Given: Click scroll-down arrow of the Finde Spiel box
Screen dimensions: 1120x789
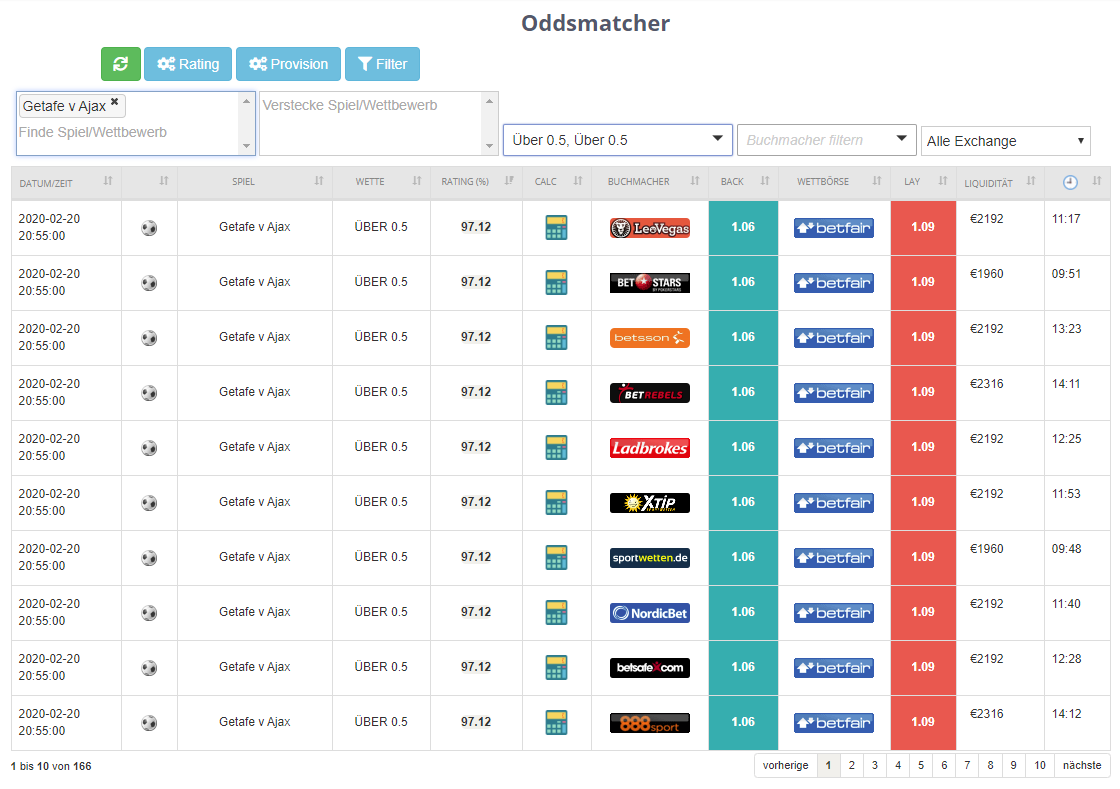Looking at the screenshot, I should [x=246, y=146].
